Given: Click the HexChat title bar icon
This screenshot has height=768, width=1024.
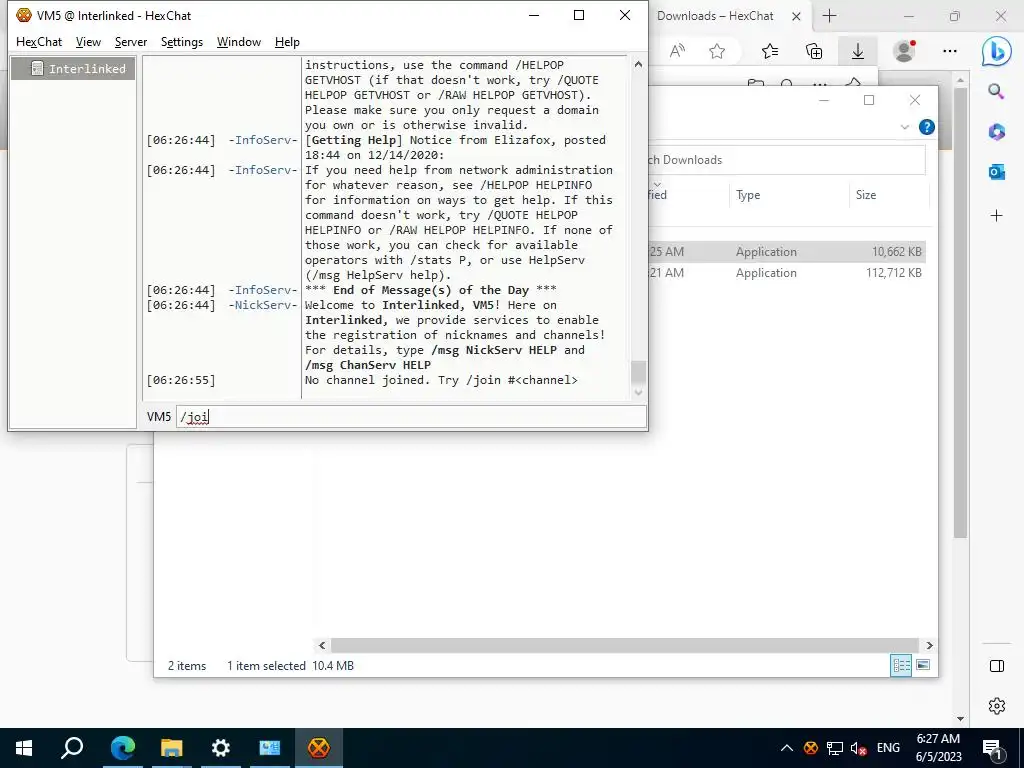Looking at the screenshot, I should (x=24, y=15).
